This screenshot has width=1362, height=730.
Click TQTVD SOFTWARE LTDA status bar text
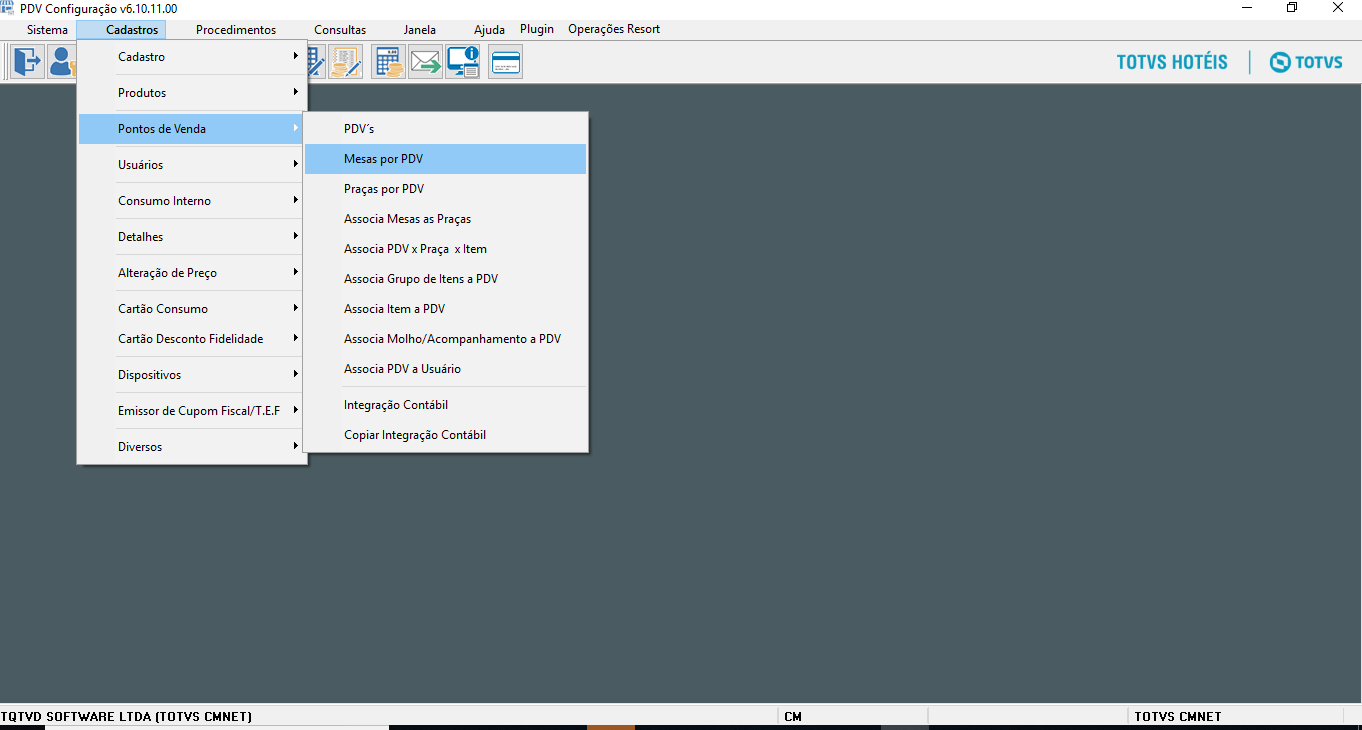tap(126, 716)
